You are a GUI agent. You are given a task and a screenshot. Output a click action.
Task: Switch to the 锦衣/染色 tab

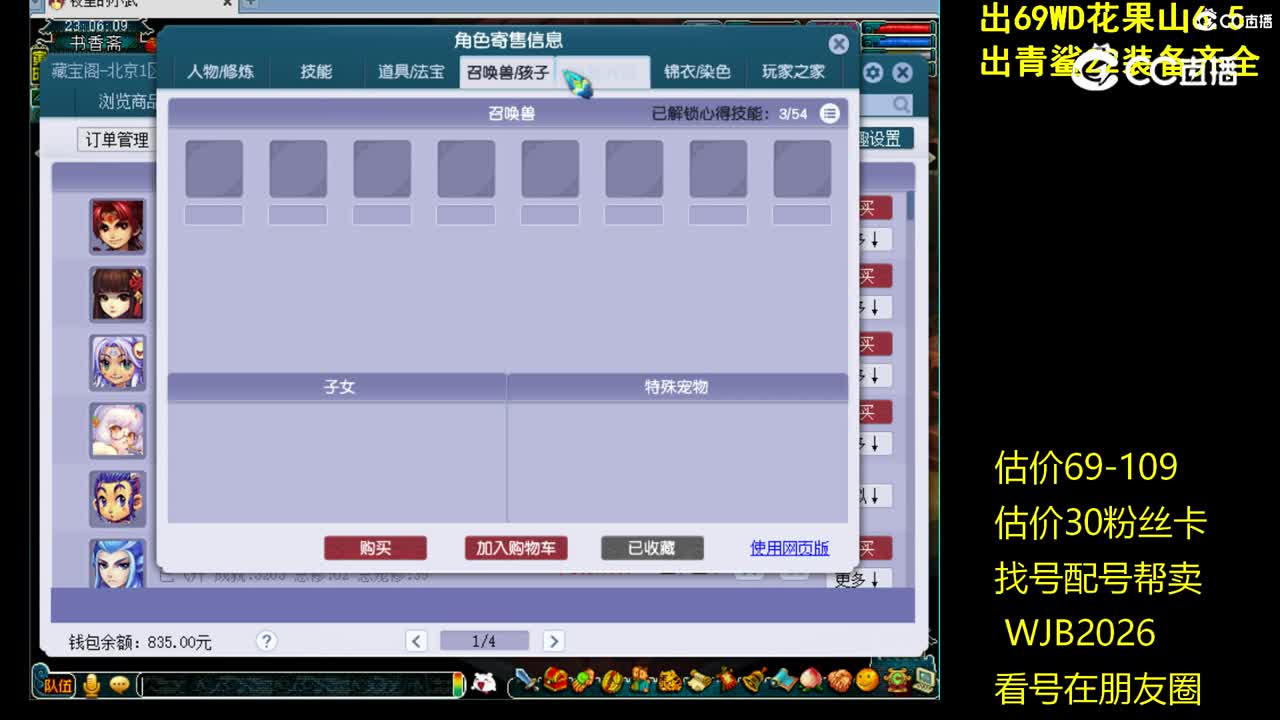pyautogui.click(x=697, y=72)
